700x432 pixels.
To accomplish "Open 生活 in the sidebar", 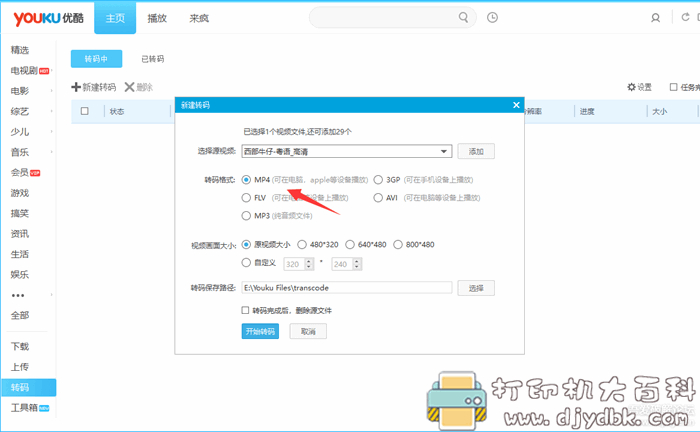I will click(20, 254).
